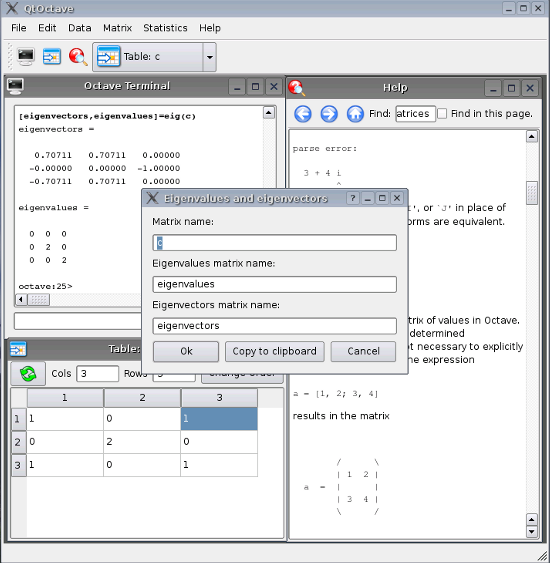Image resolution: width=550 pixels, height=563 pixels.
Task: Open the Help menu
Action: [x=210, y=28]
